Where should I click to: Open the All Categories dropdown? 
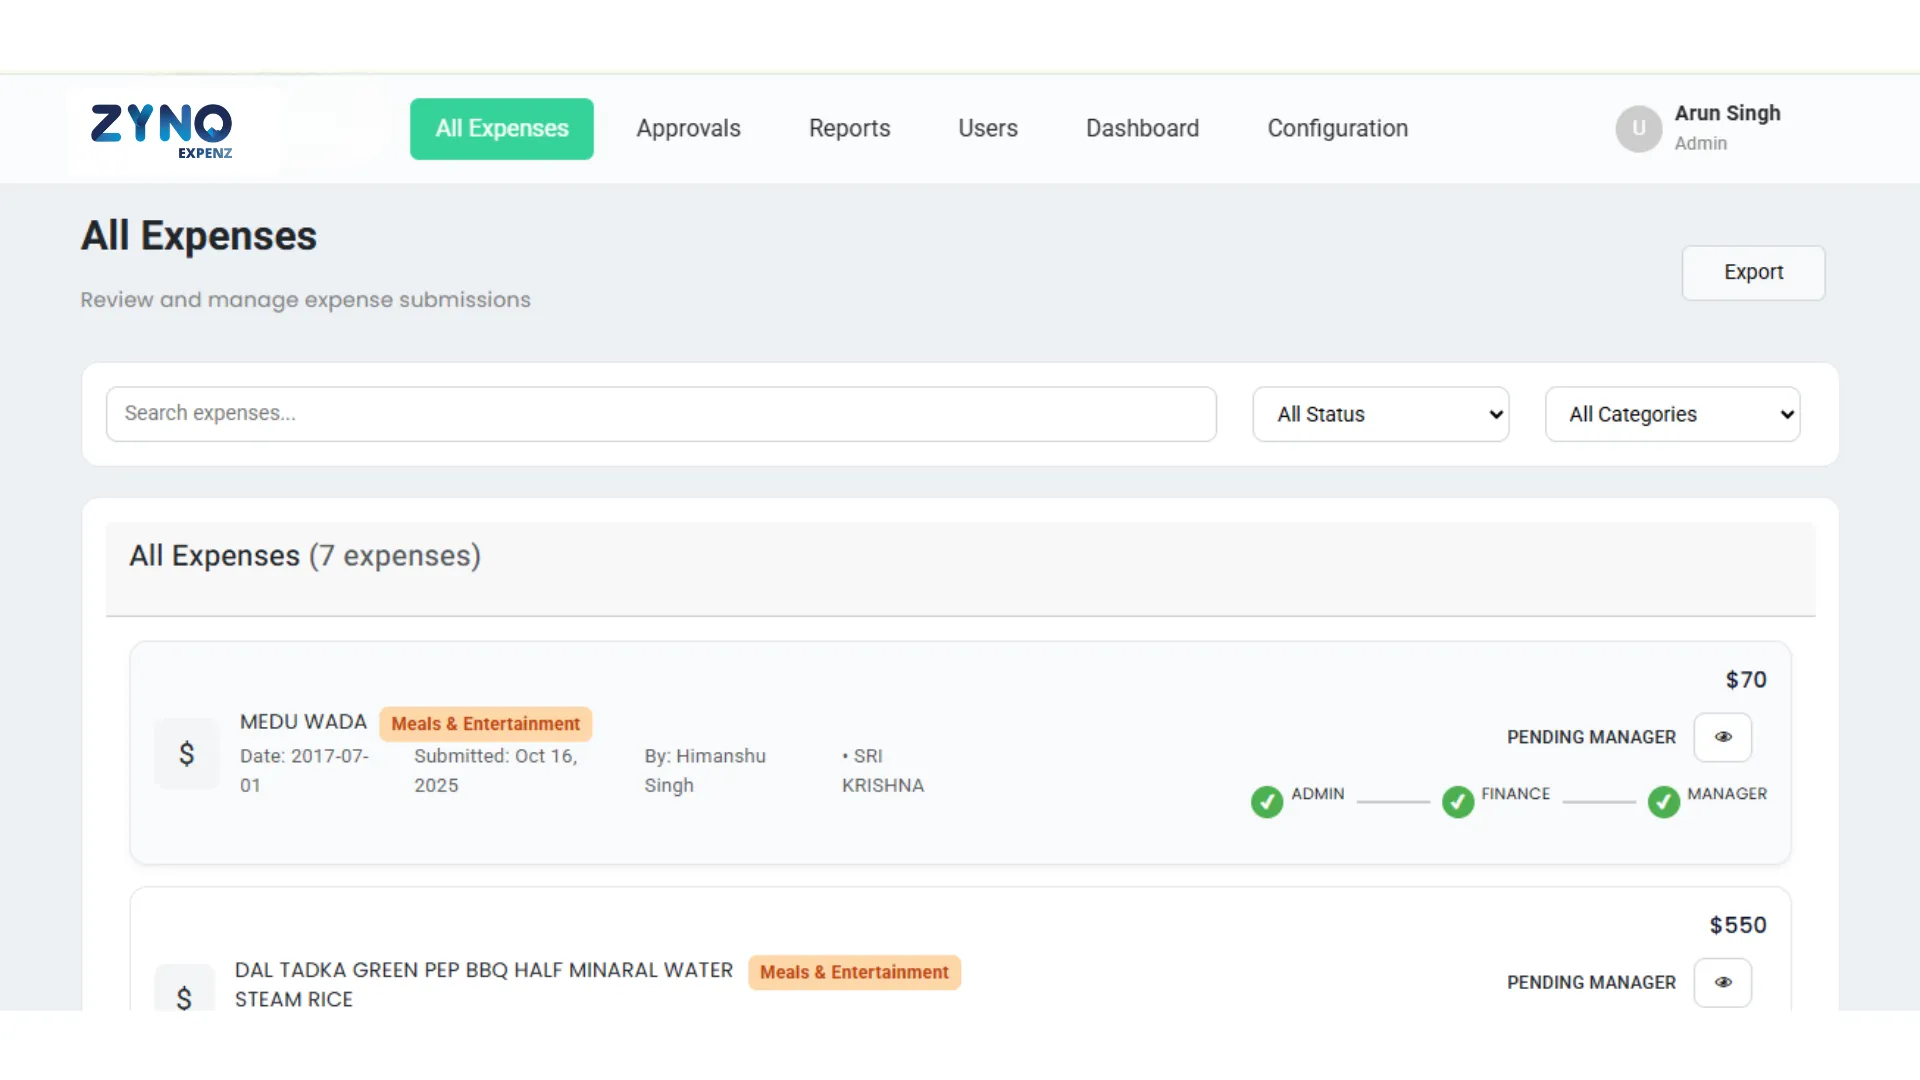coord(1672,414)
